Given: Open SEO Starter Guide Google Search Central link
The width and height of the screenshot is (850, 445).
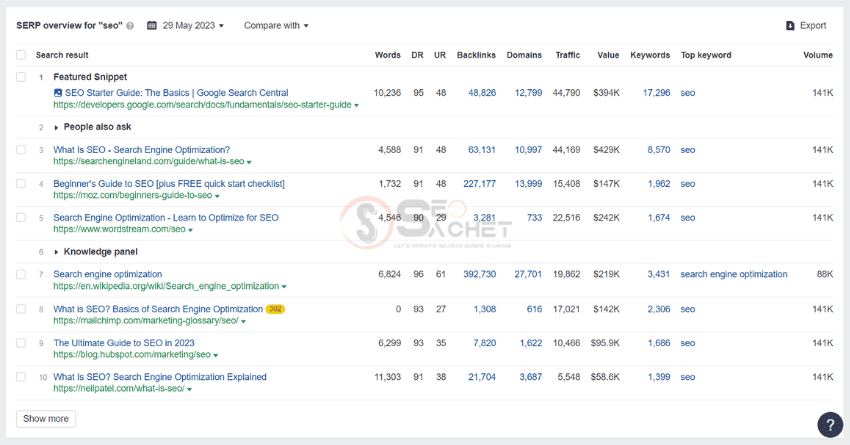Looking at the screenshot, I should [177, 93].
